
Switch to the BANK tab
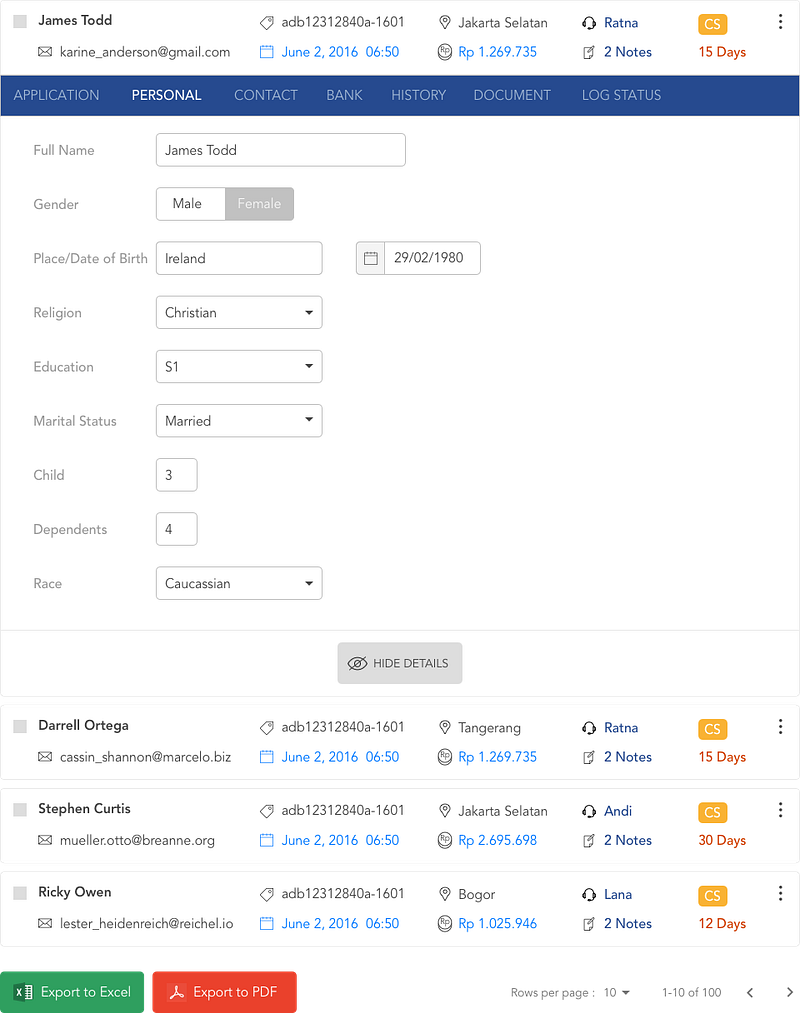pos(344,95)
